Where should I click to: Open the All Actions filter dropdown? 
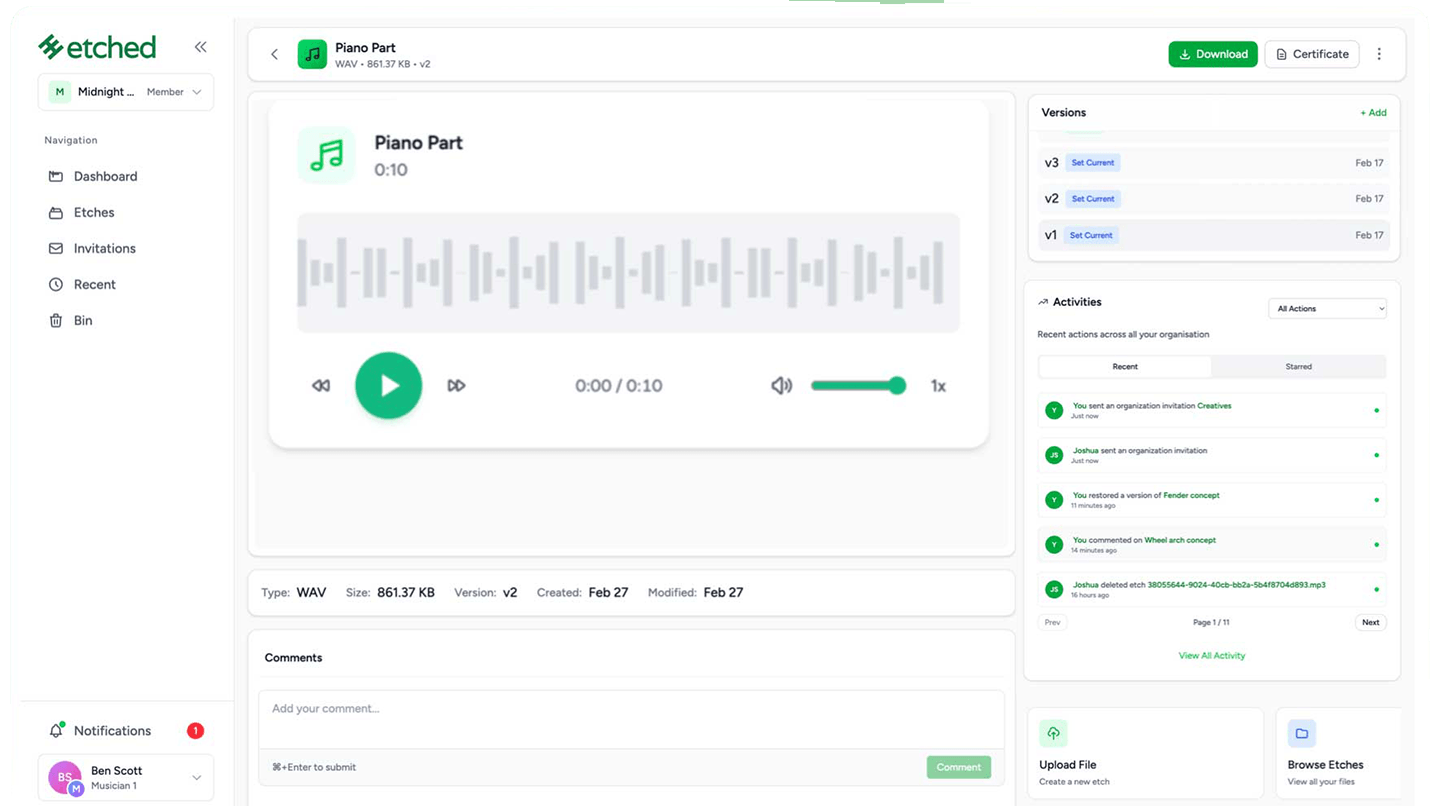1327,309
